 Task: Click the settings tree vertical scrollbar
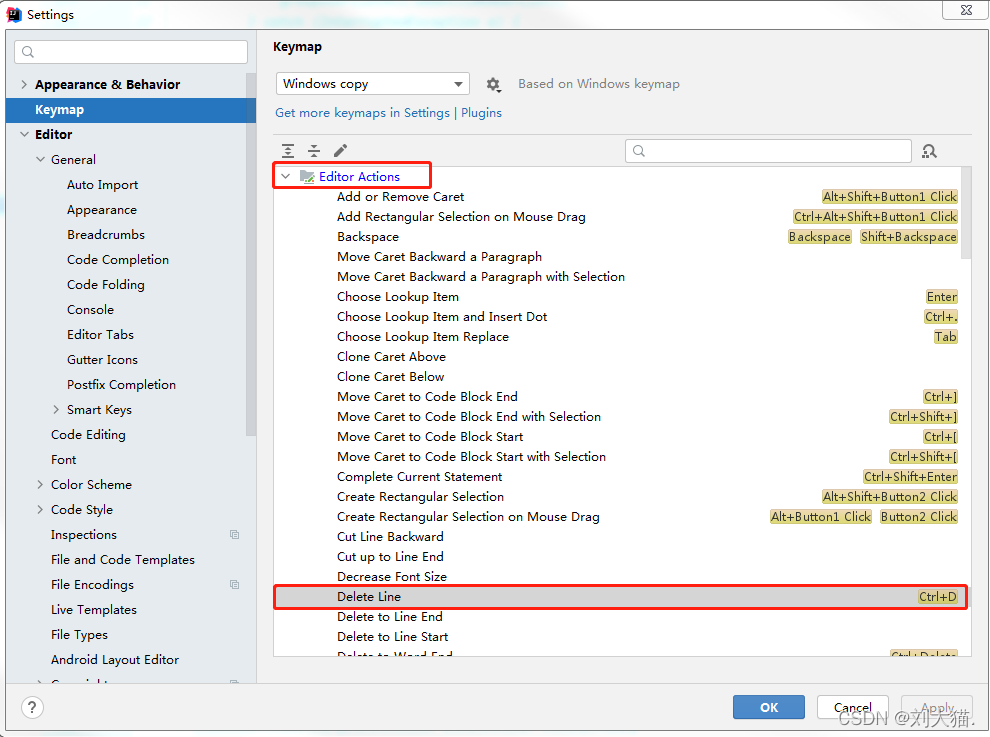[x=251, y=255]
